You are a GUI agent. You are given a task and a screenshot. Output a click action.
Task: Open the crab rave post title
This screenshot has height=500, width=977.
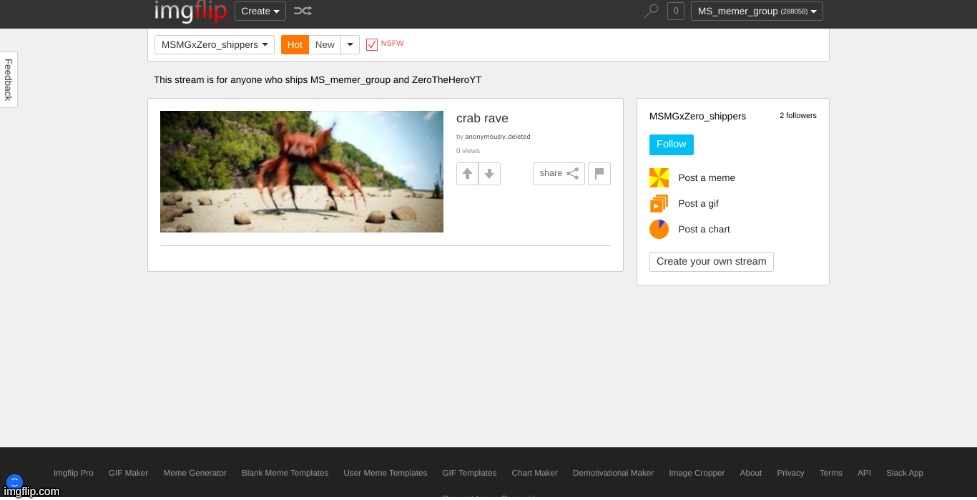(482, 118)
